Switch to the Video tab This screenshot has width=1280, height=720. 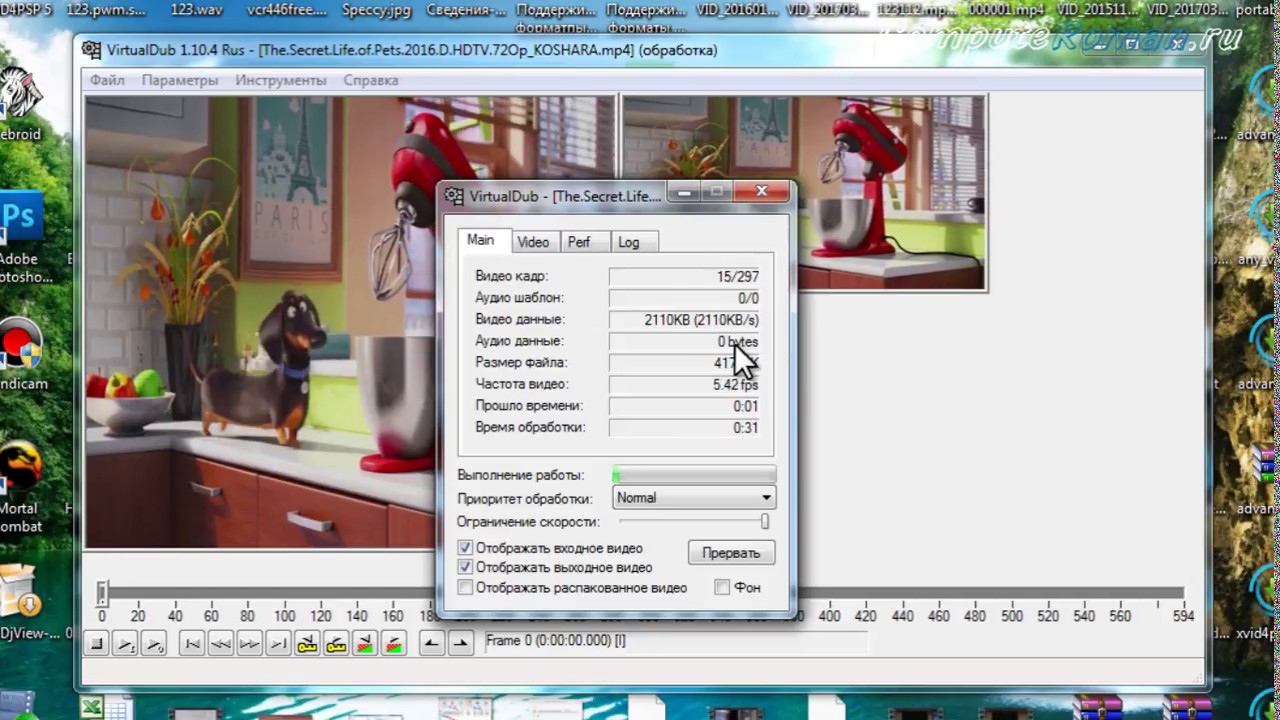click(533, 242)
